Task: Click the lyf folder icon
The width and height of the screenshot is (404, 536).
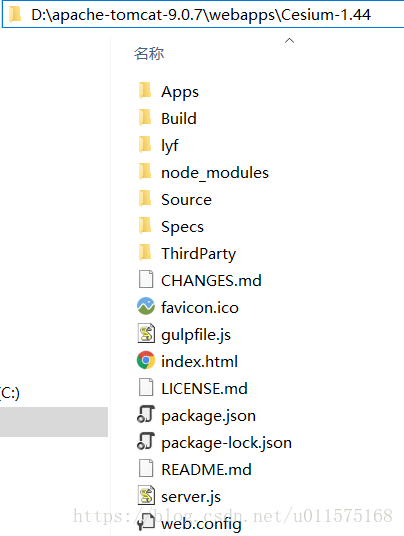Action: click(x=145, y=145)
